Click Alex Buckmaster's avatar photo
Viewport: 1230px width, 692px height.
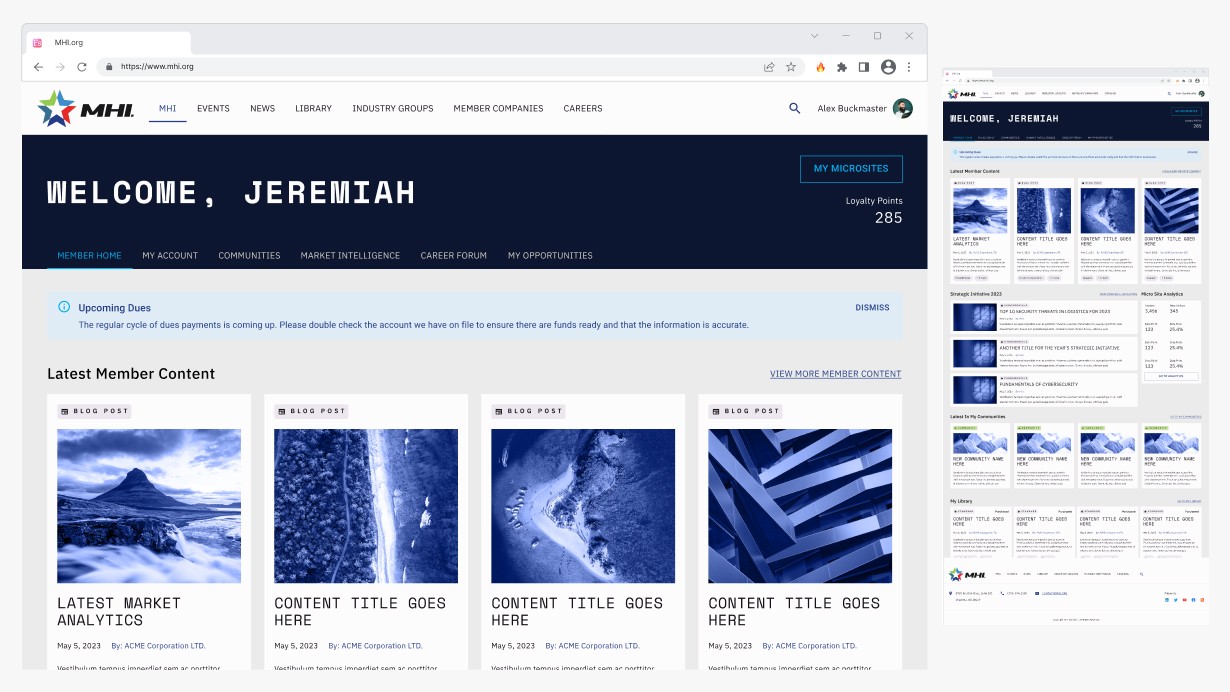click(x=903, y=108)
